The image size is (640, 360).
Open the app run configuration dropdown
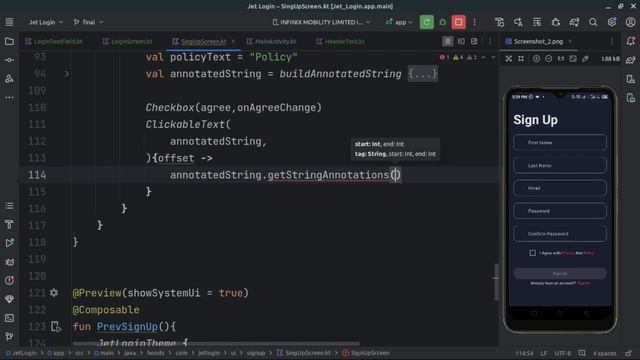(399, 22)
